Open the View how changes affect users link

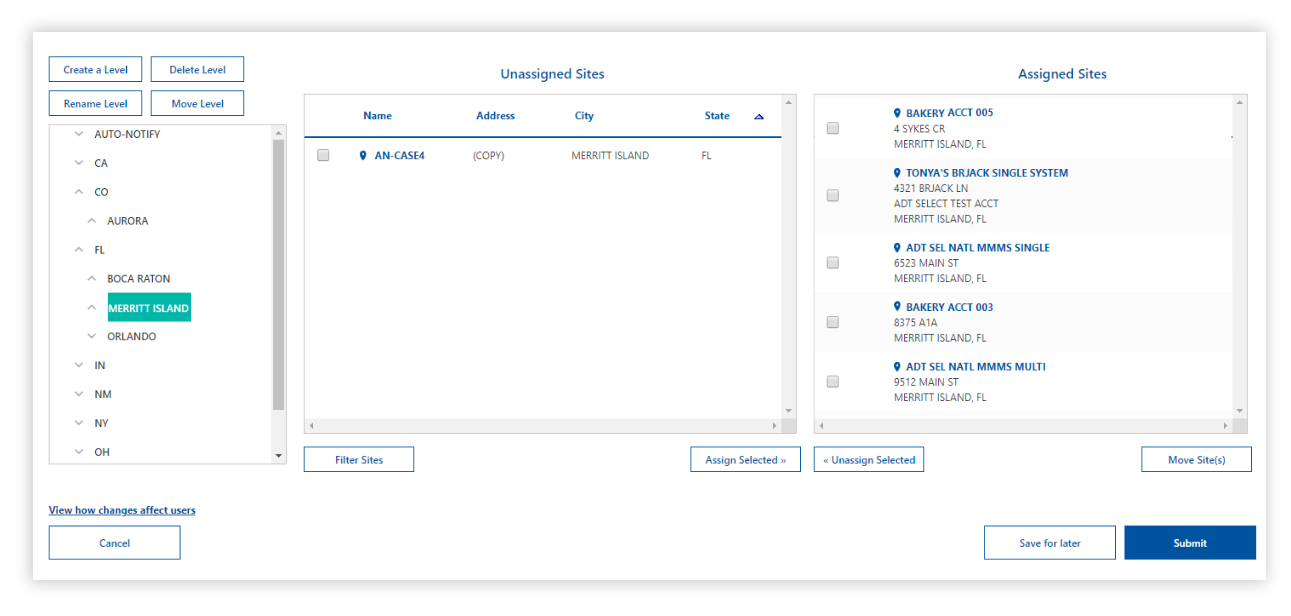coord(122,510)
